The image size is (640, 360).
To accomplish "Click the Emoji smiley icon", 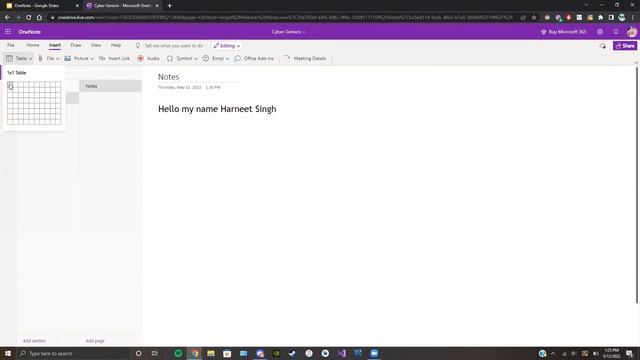I will [206, 58].
